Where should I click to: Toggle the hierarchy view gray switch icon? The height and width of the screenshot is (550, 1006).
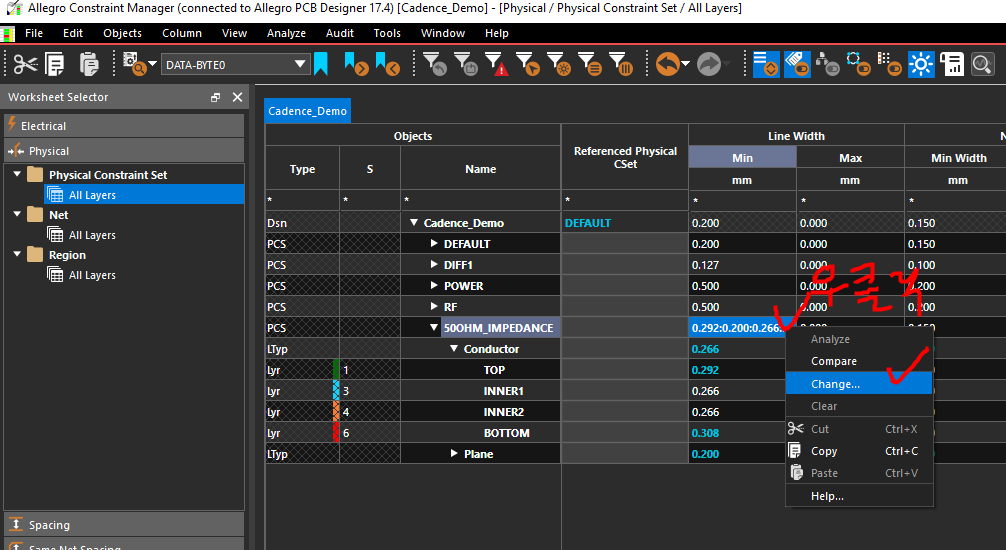point(828,64)
